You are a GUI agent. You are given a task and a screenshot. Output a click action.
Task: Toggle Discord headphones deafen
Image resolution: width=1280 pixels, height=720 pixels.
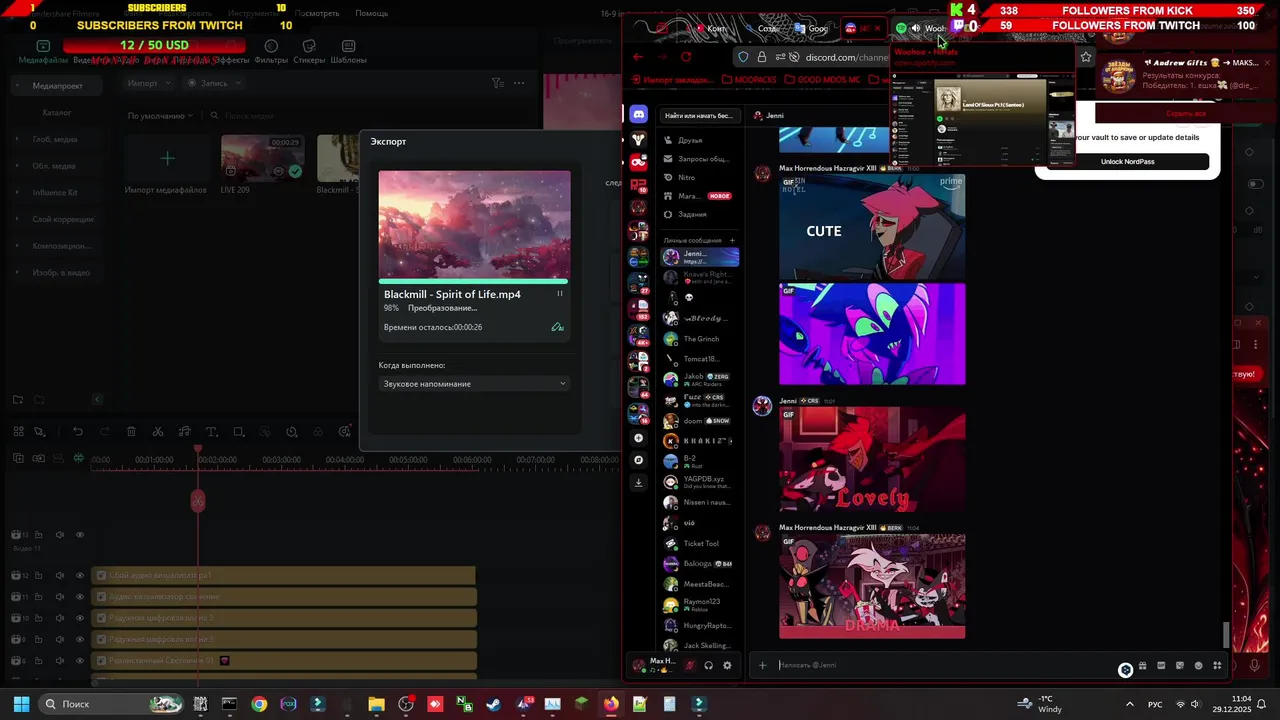(708, 665)
